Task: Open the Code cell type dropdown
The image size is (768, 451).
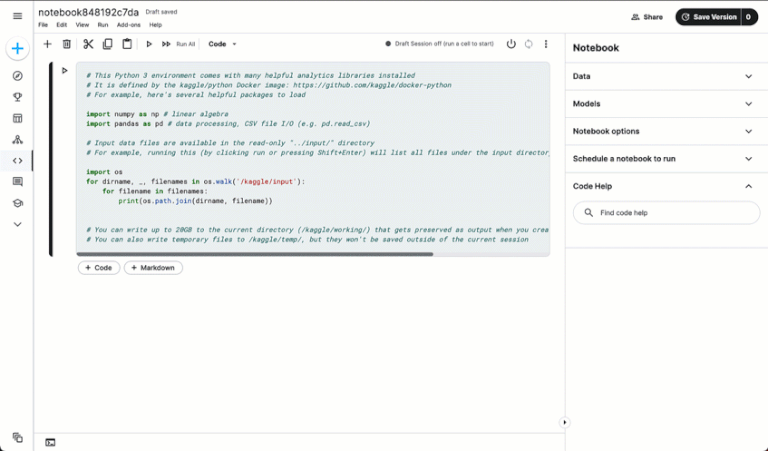Action: [222, 44]
